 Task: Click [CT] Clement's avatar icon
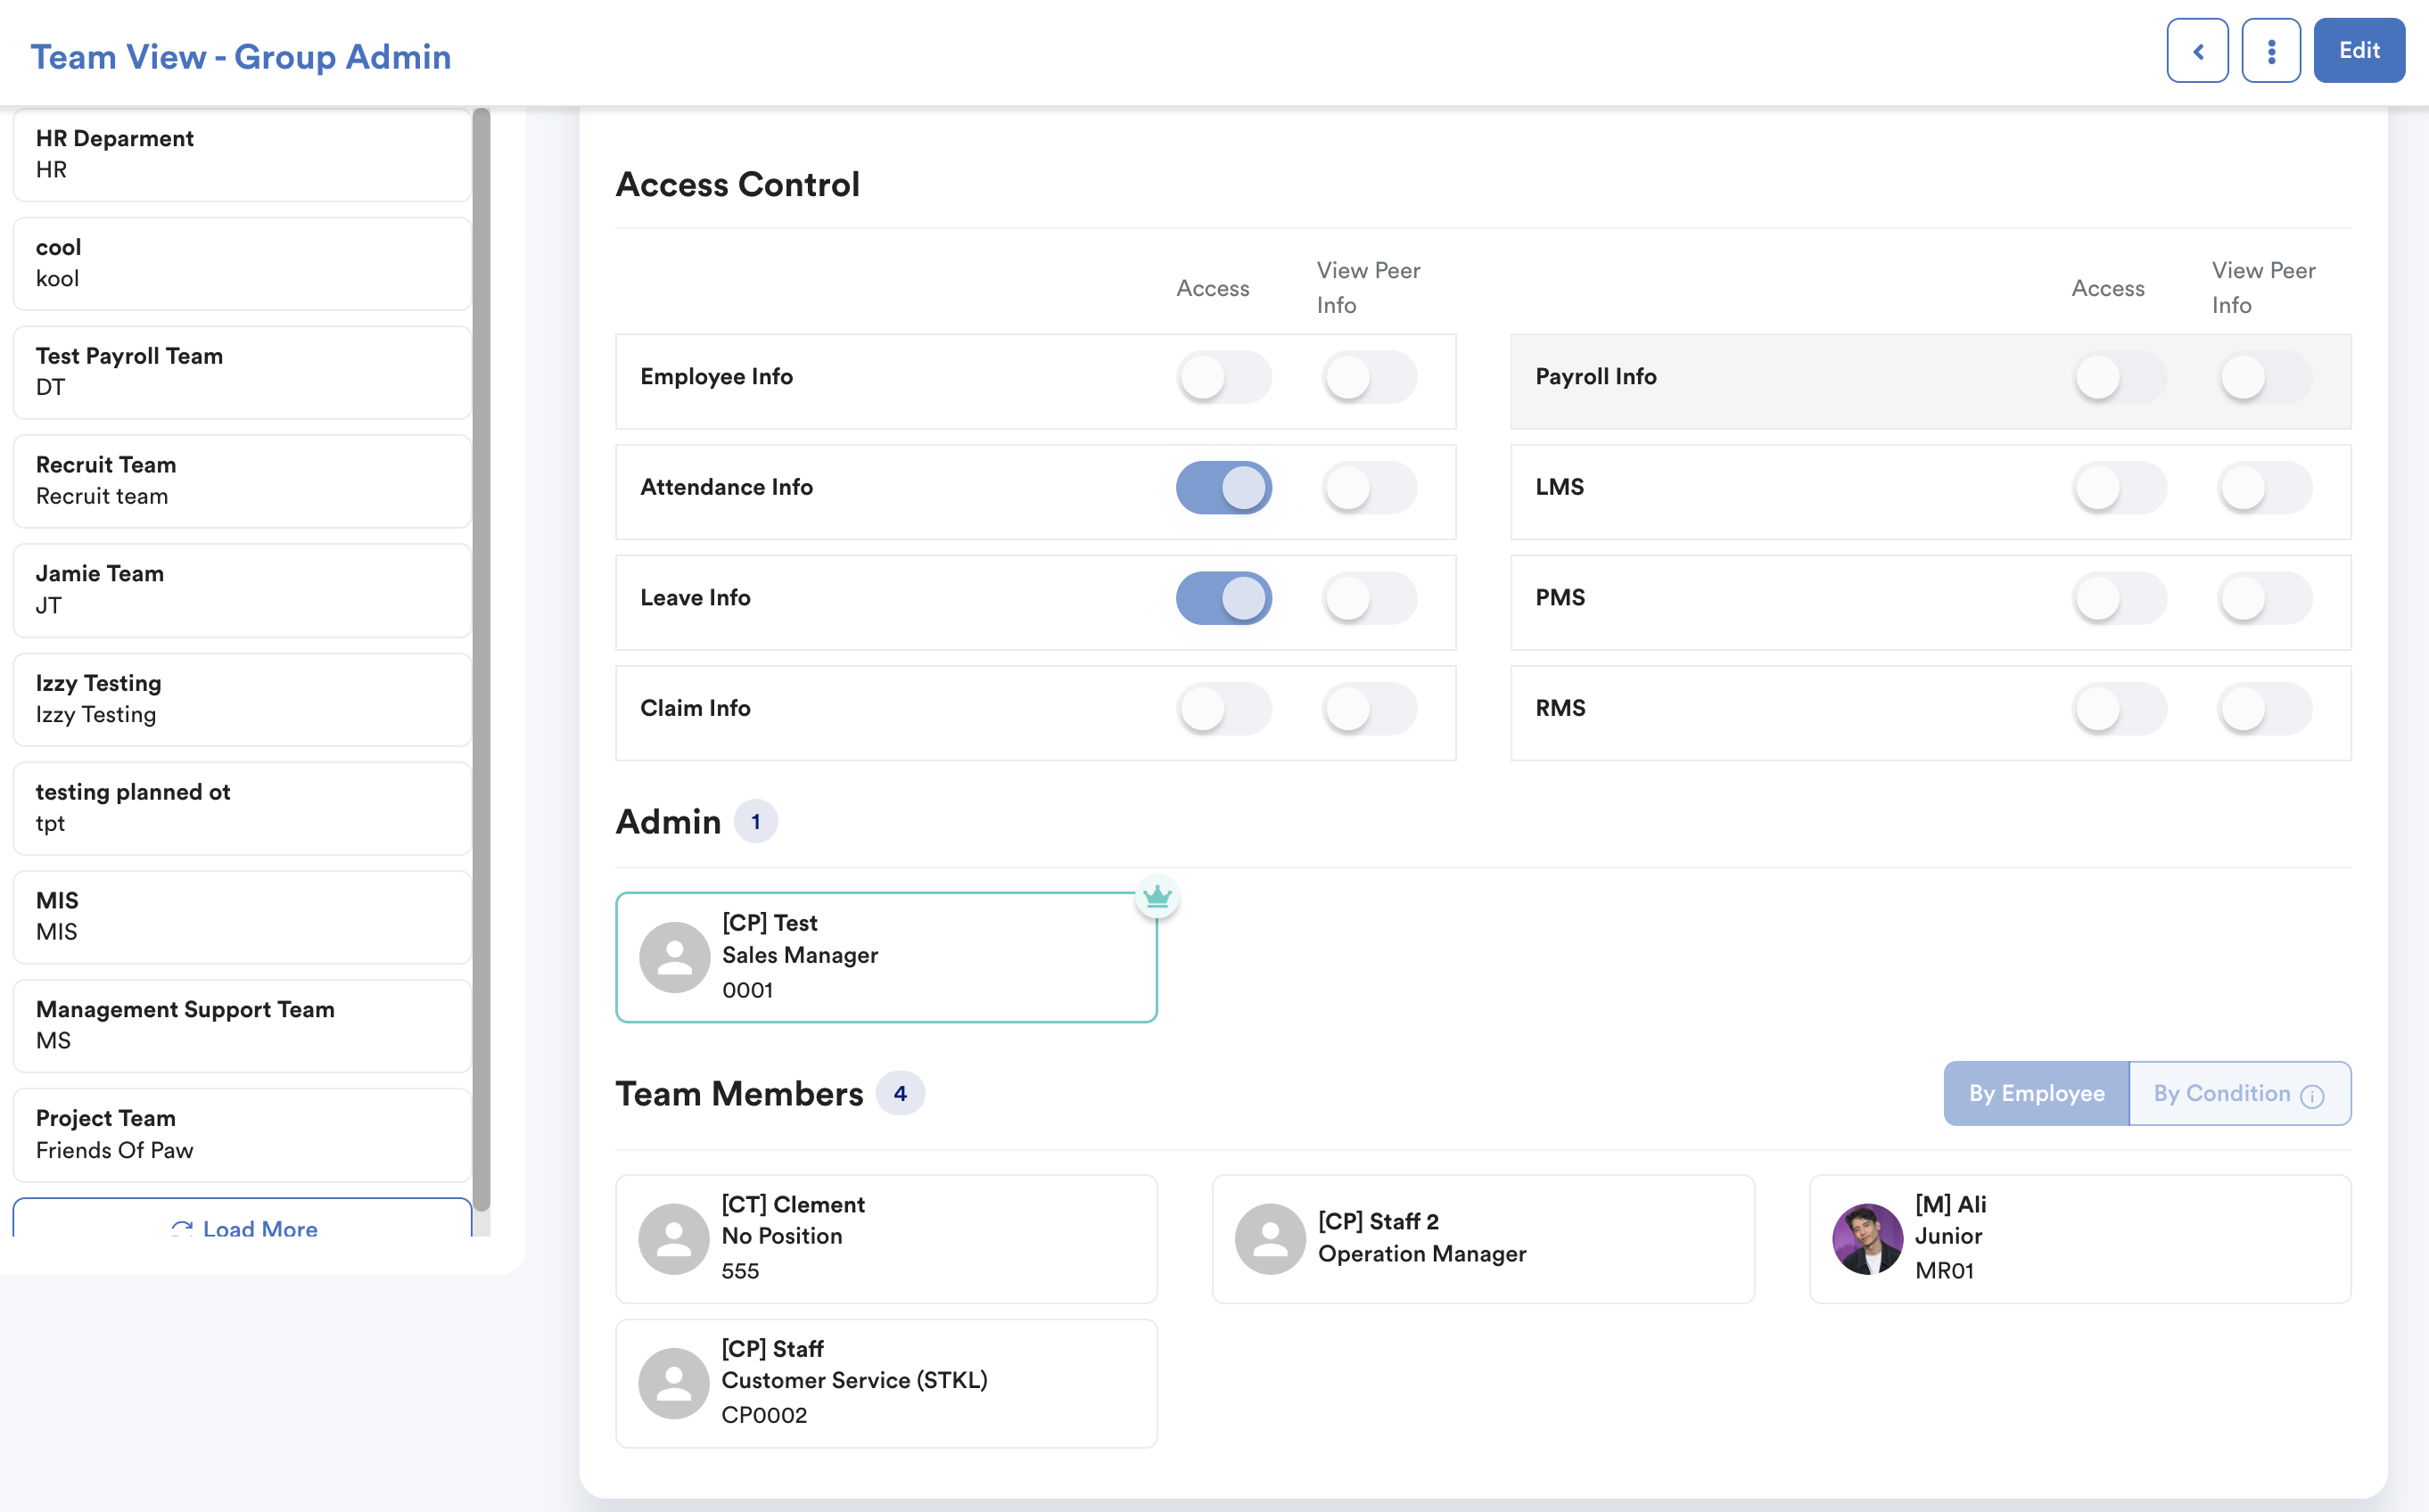pyautogui.click(x=674, y=1238)
